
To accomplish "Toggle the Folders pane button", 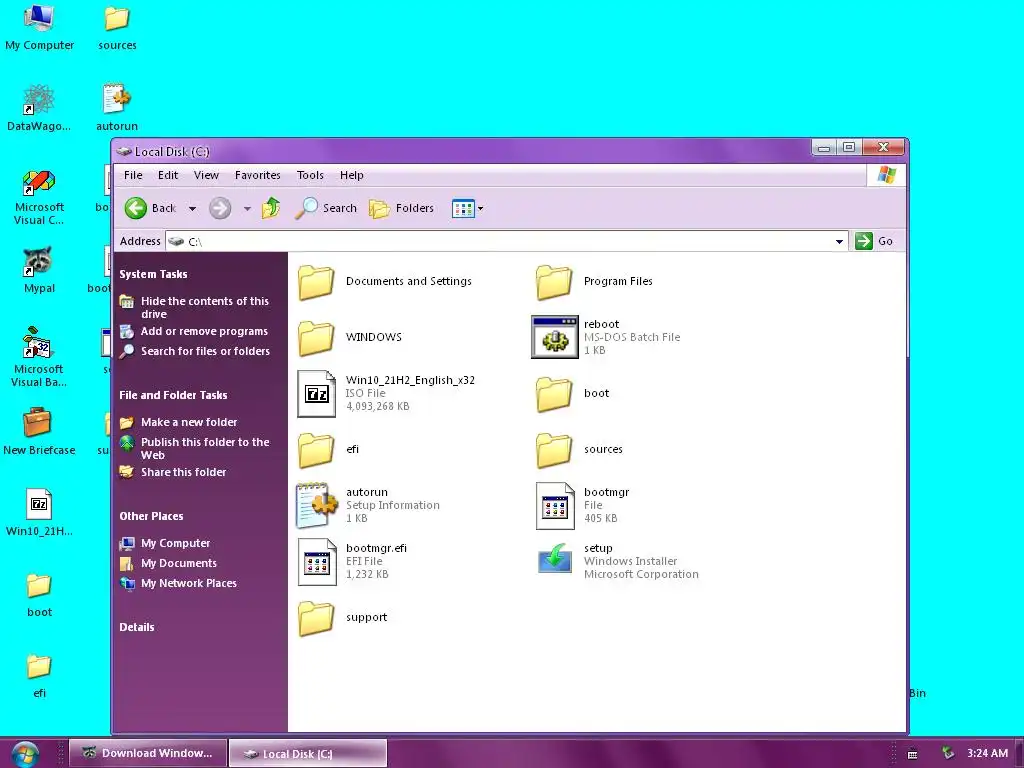I will point(402,208).
